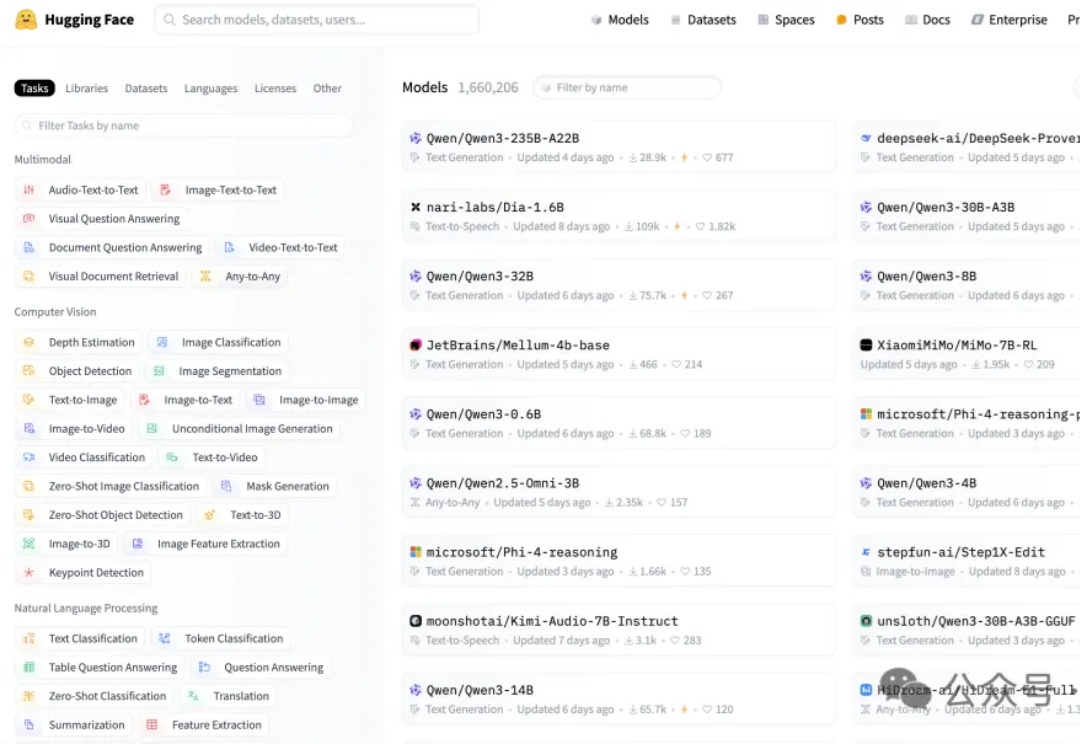This screenshot has height=744, width=1080.
Task: Click the Hugging Face logo emoji
Action: point(25,19)
